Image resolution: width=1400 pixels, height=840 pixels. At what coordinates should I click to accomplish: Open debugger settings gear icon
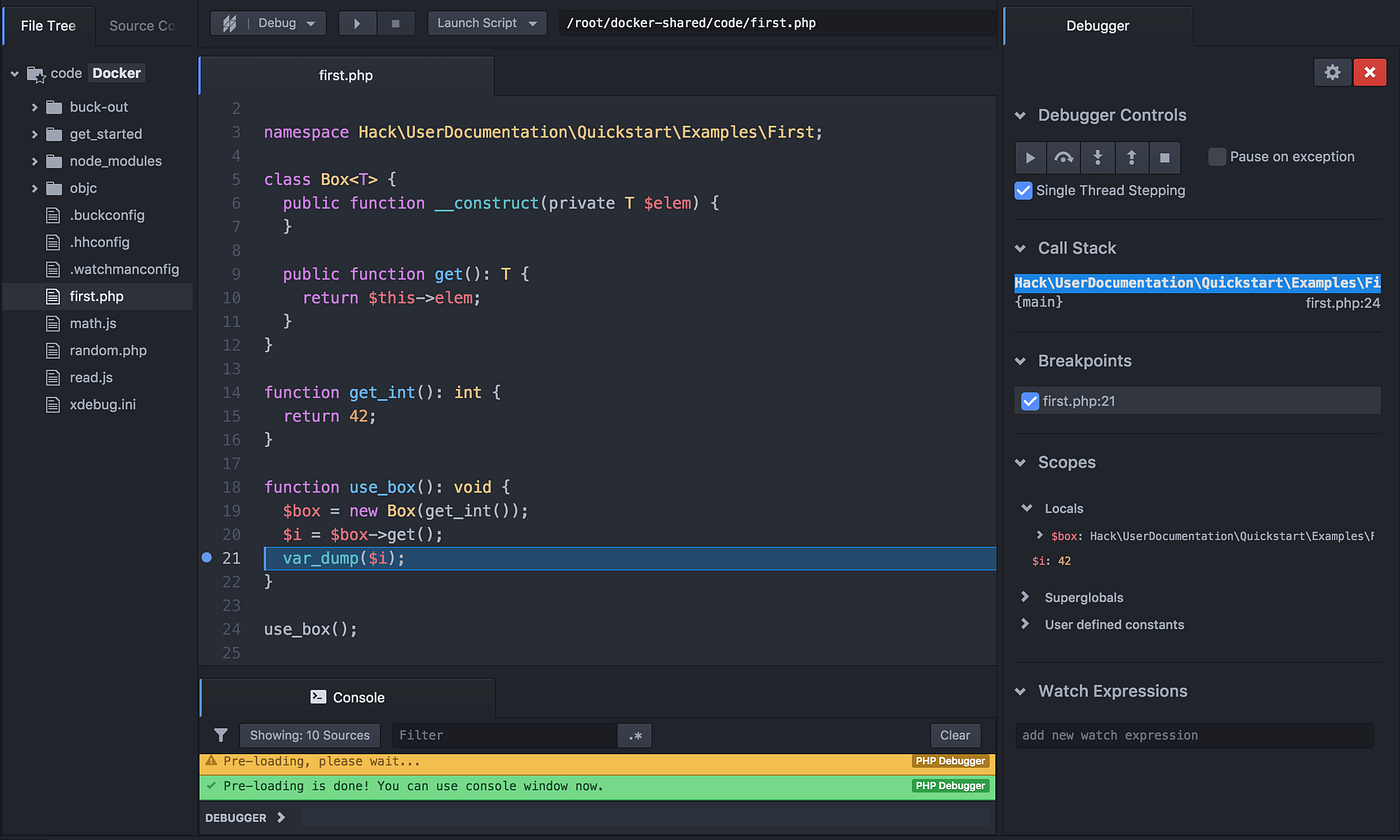tap(1332, 72)
